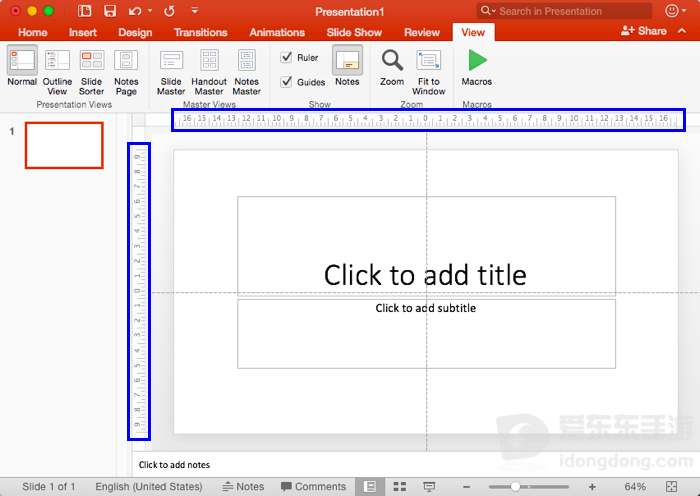This screenshot has height=496, width=700.
Task: Zoom in with the plus button
Action: point(592,487)
